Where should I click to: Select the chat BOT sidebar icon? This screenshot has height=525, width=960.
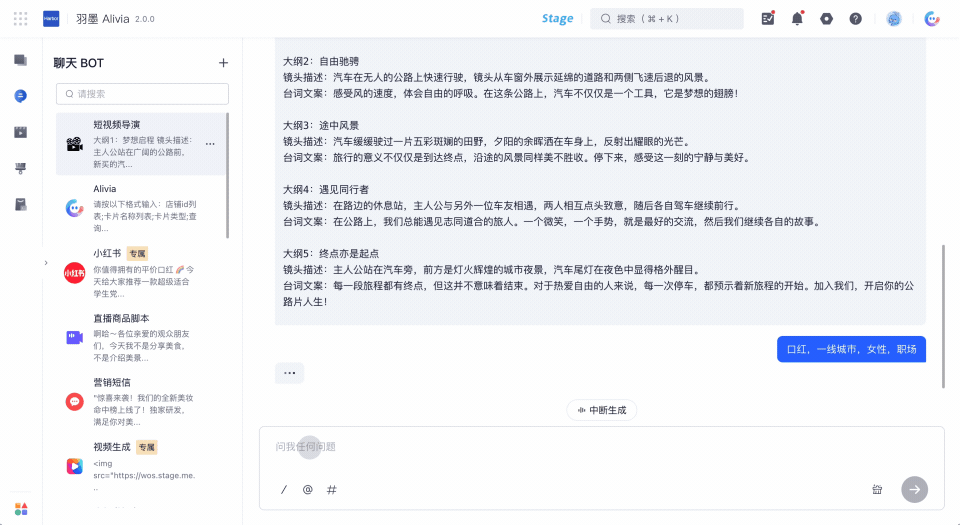tap(20, 96)
